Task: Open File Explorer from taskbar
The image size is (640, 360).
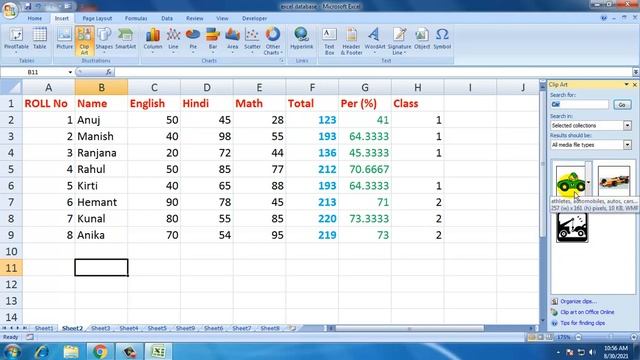Action: [x=71, y=351]
